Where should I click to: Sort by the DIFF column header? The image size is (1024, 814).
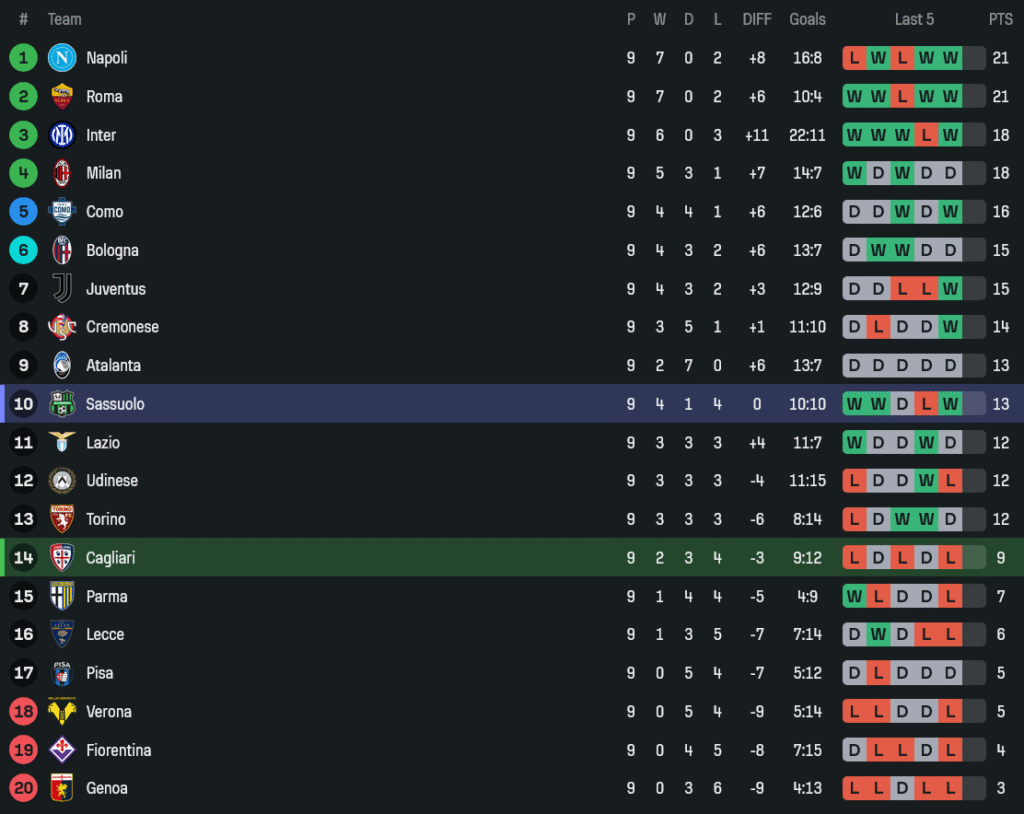(x=757, y=19)
